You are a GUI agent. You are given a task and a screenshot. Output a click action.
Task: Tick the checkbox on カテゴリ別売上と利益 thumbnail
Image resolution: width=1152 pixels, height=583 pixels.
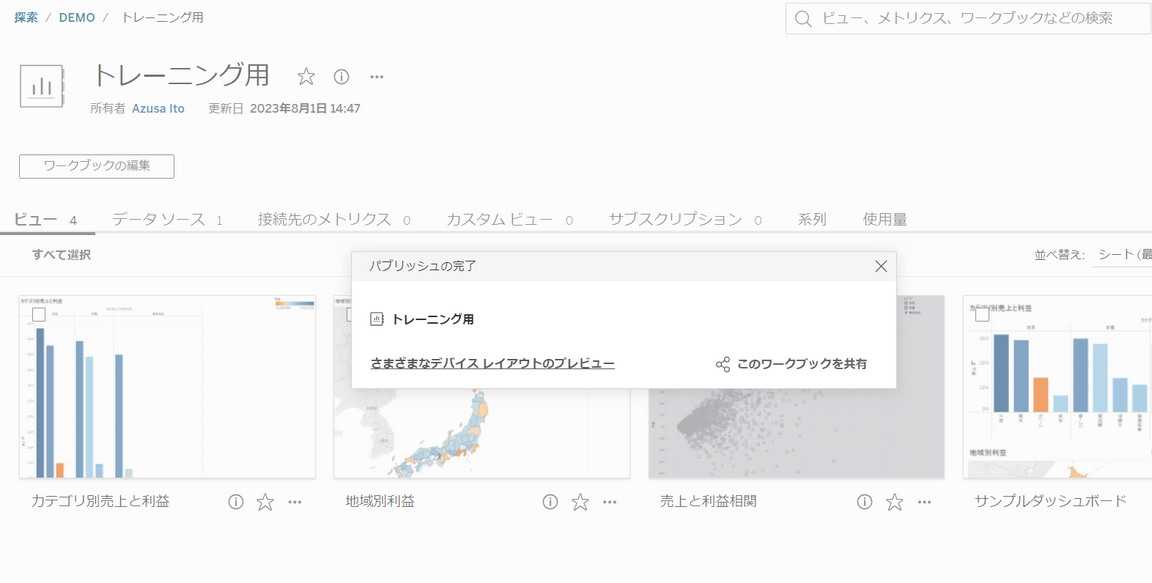39,314
